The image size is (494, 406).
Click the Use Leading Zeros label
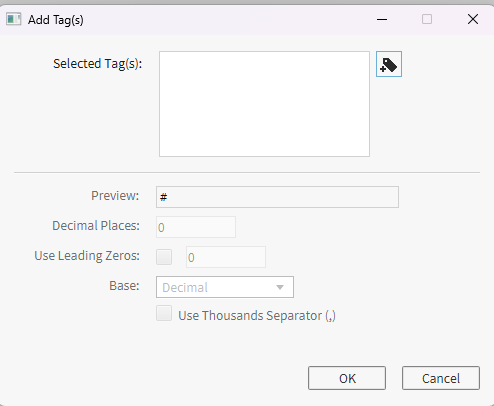click(87, 256)
